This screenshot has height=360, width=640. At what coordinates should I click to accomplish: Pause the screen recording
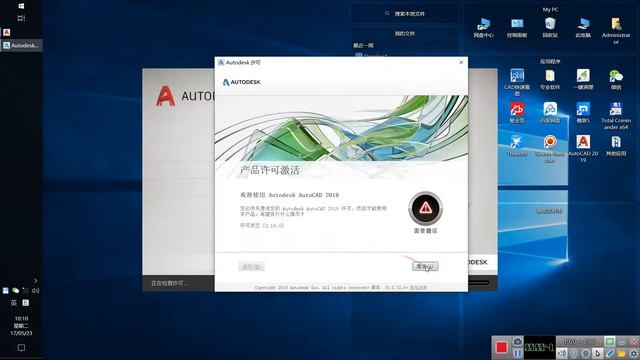point(518,353)
